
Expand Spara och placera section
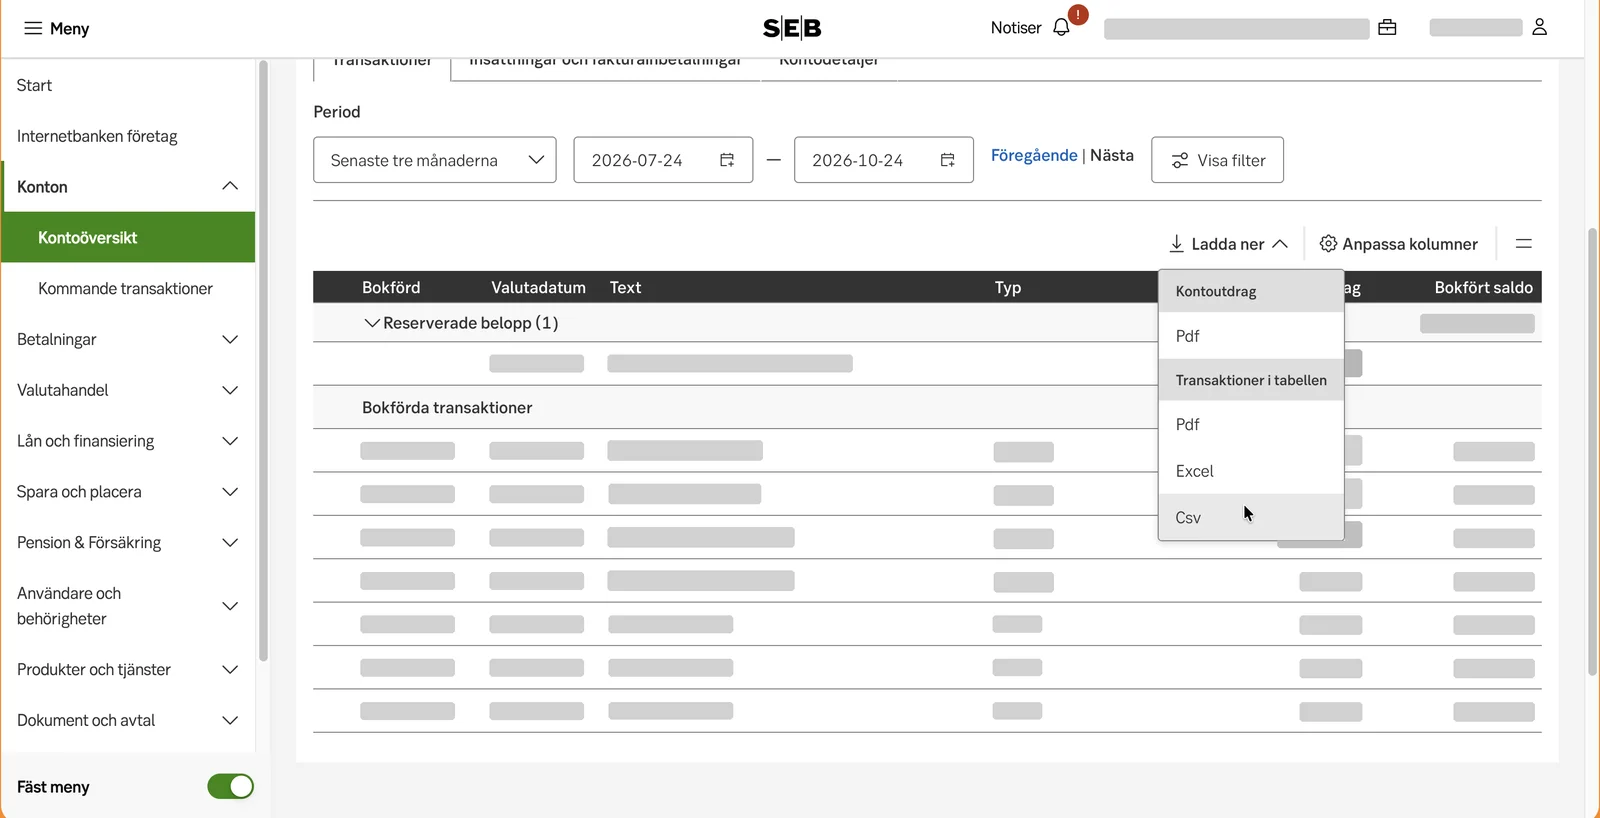coord(230,492)
